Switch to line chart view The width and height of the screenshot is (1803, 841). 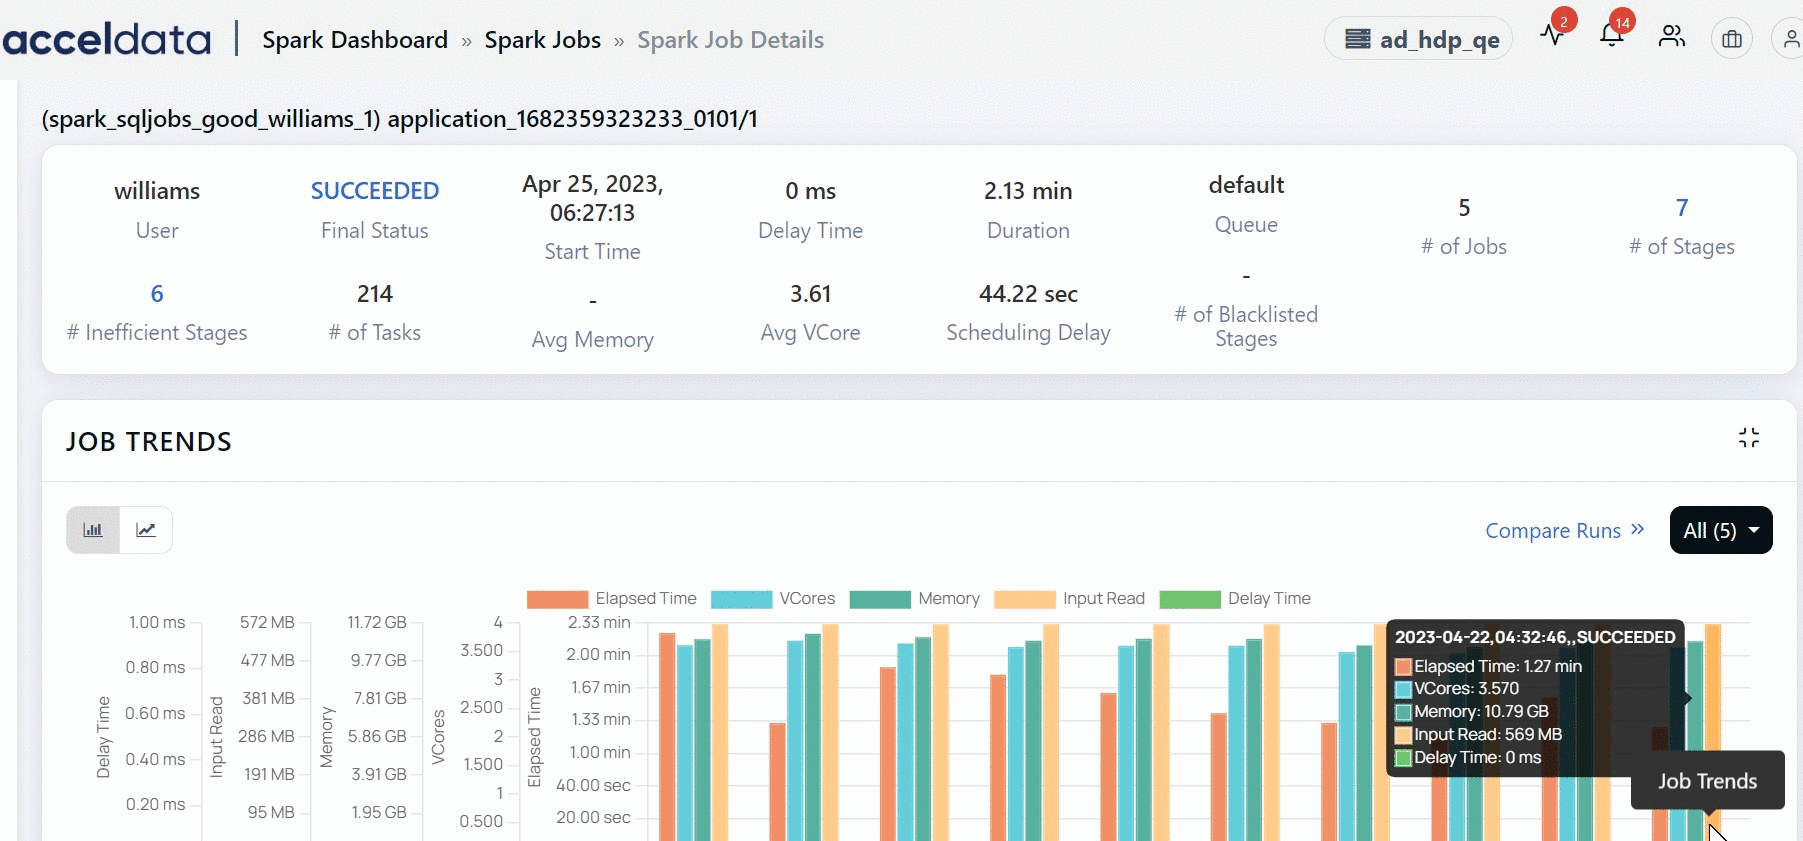(146, 530)
